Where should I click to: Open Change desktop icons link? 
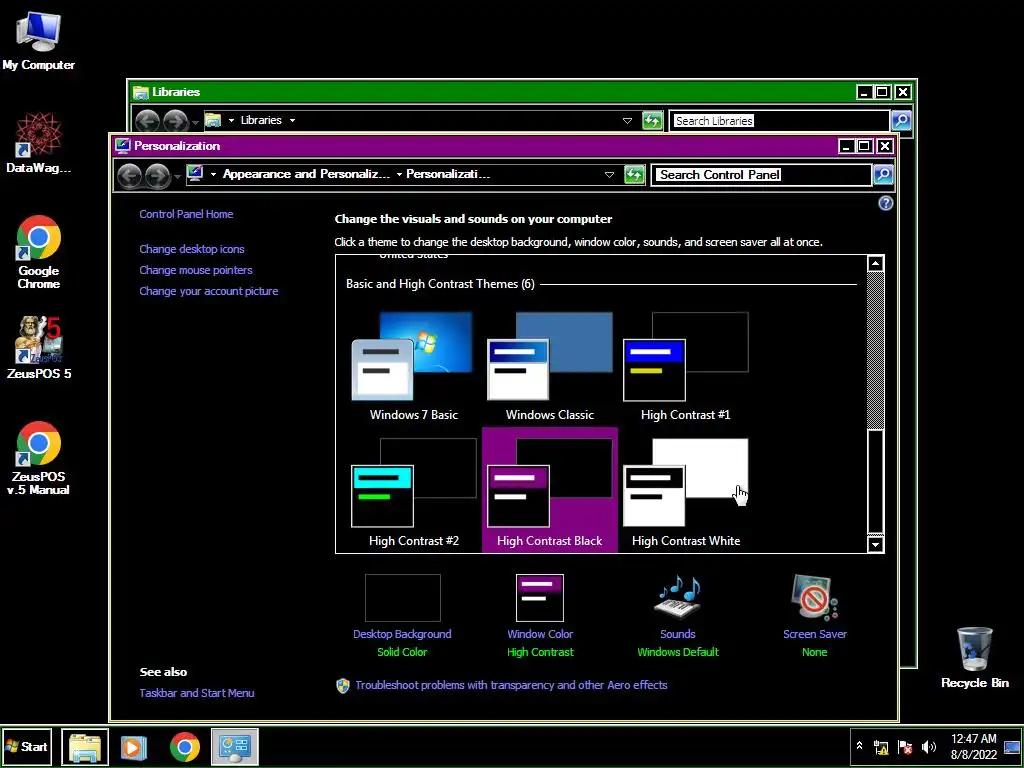coord(192,249)
